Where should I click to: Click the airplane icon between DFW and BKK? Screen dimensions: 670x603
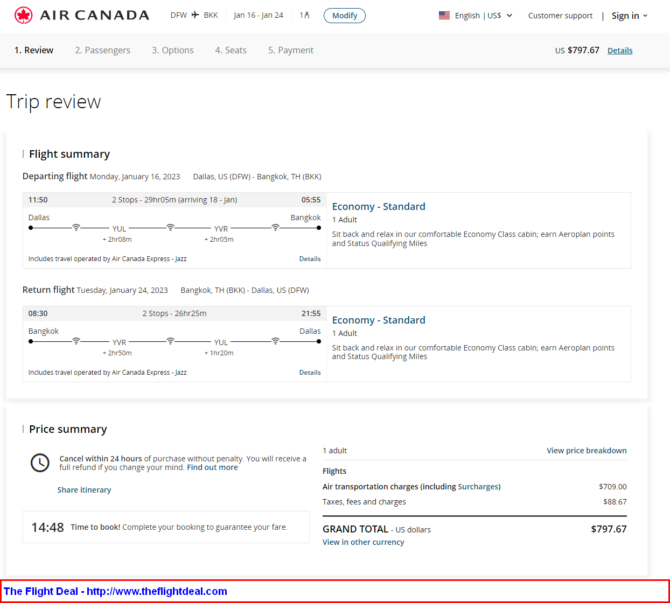tap(195, 15)
